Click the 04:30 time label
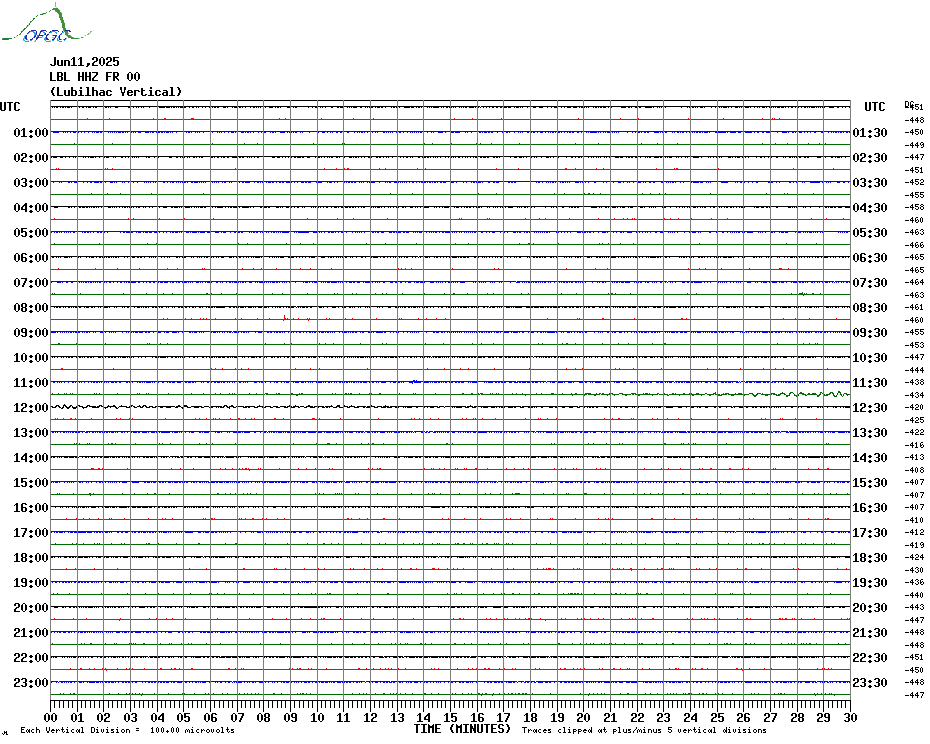The height and width of the screenshot is (744, 930). [x=870, y=208]
